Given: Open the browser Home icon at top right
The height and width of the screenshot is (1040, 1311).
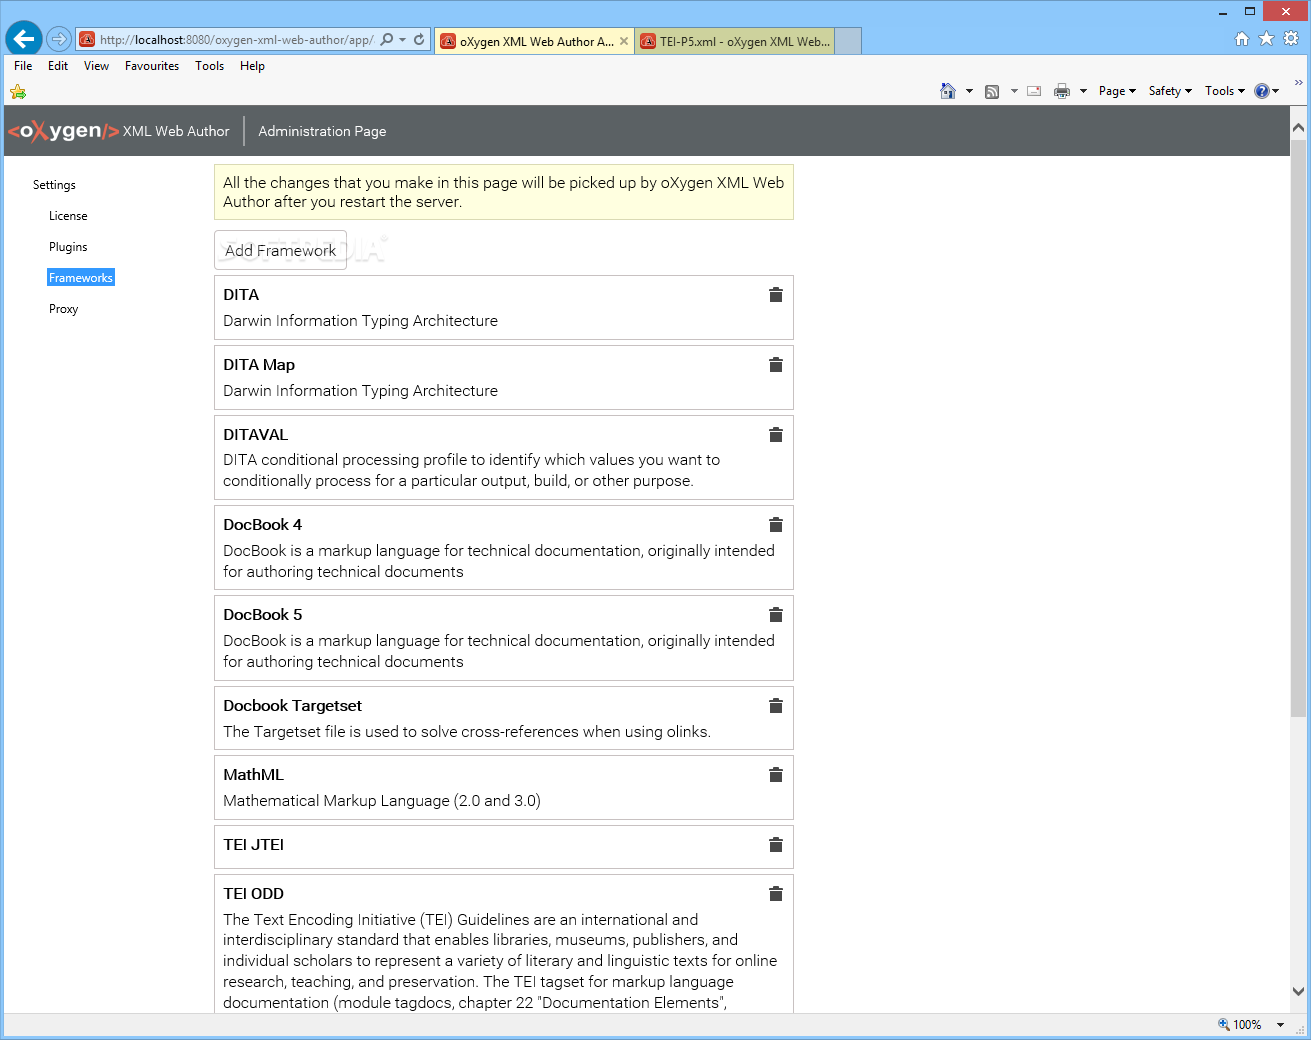Looking at the screenshot, I should point(1241,39).
